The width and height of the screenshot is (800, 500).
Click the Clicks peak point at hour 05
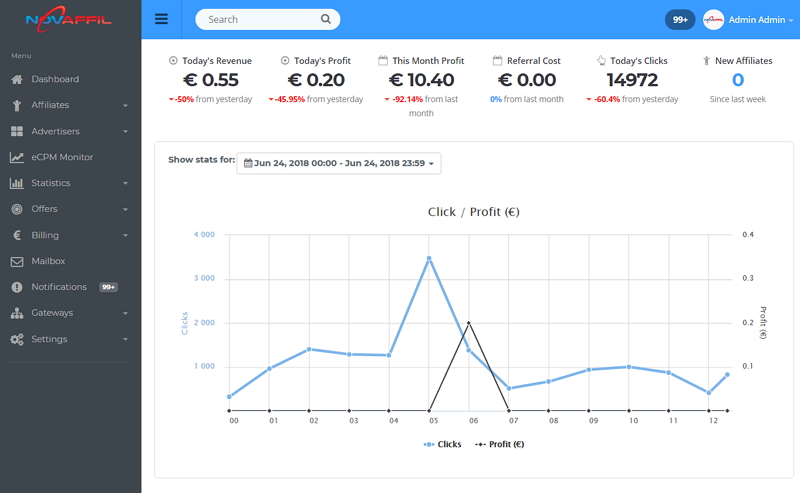tap(429, 259)
